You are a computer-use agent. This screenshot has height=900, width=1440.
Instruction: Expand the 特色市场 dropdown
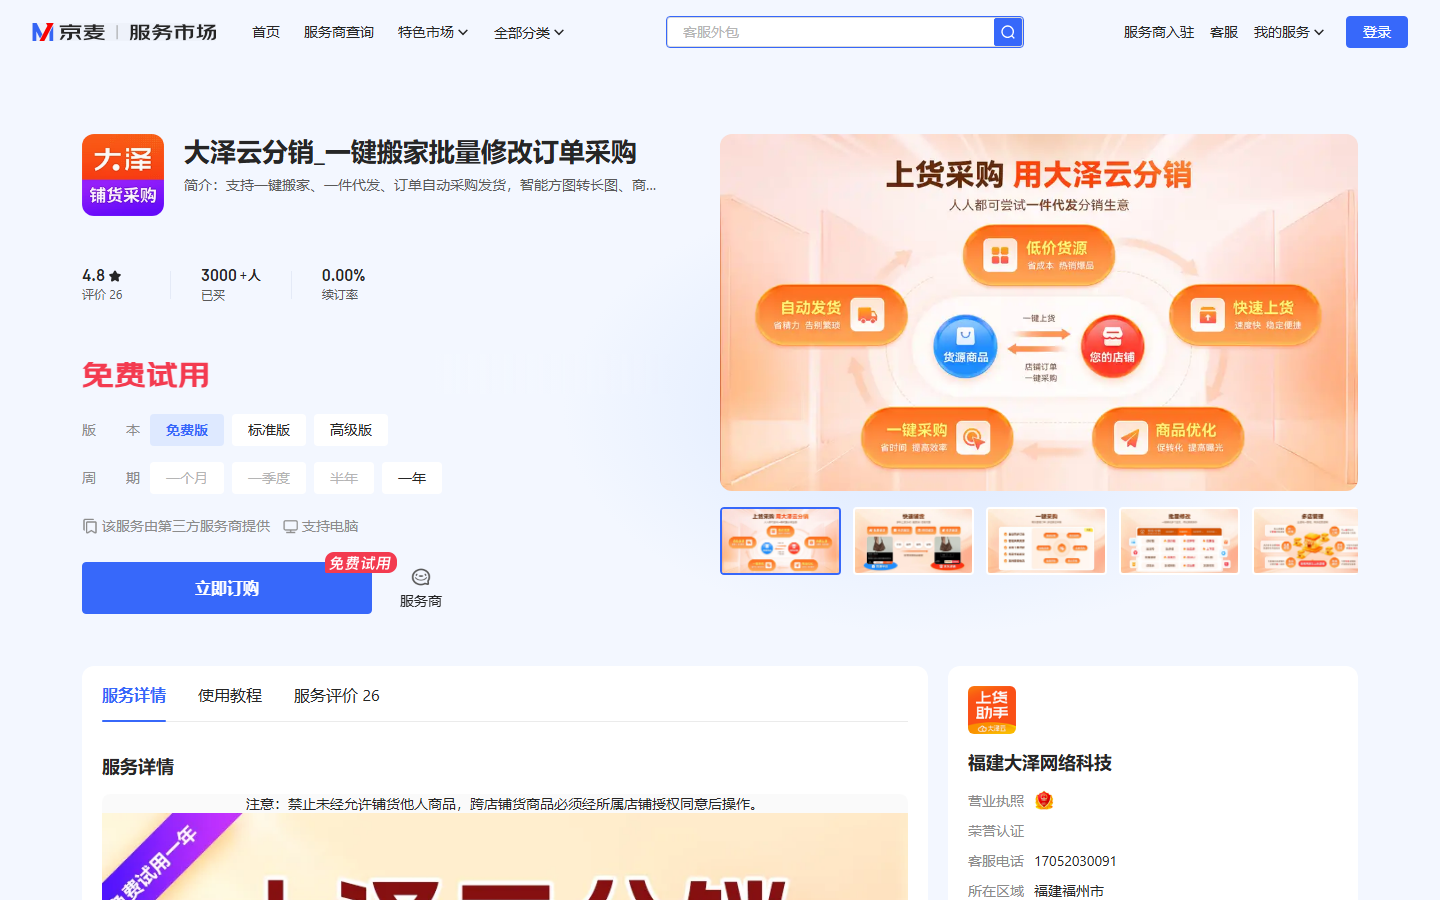click(433, 32)
